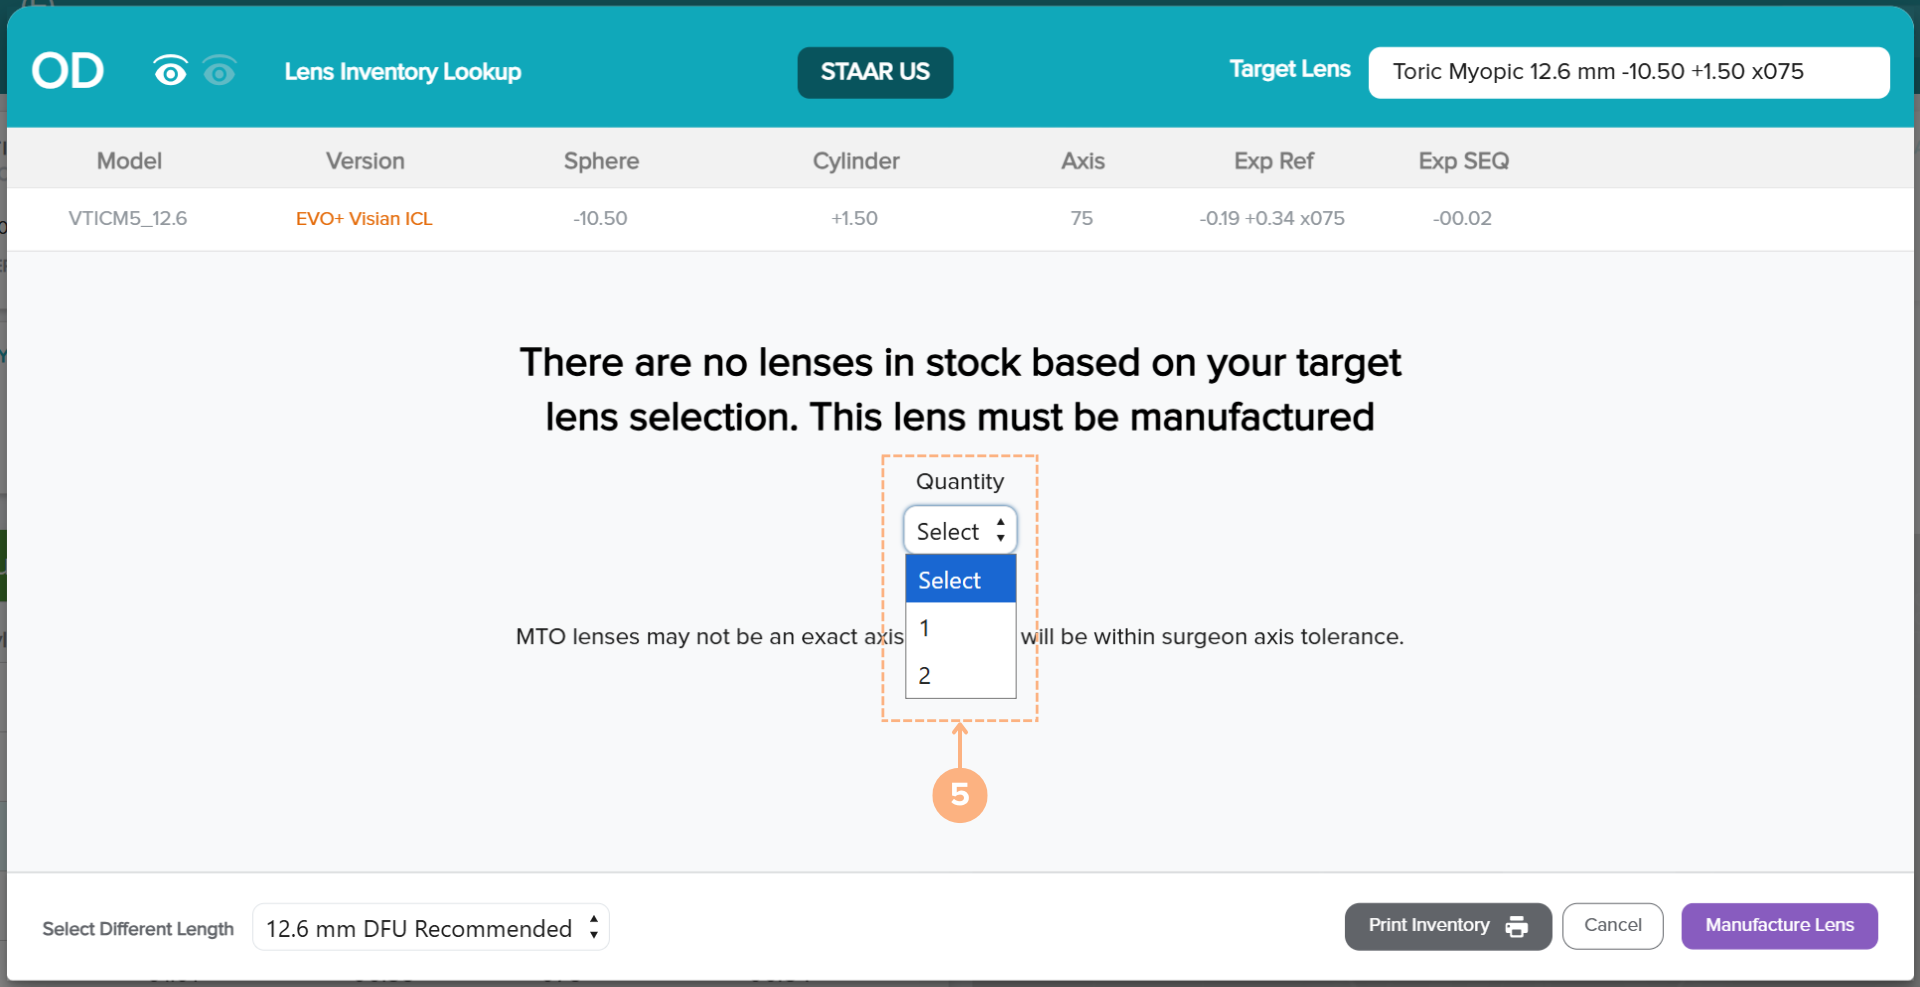Viewport: 1920px width, 987px height.
Task: Open the Quantity select dropdown
Action: click(x=959, y=531)
